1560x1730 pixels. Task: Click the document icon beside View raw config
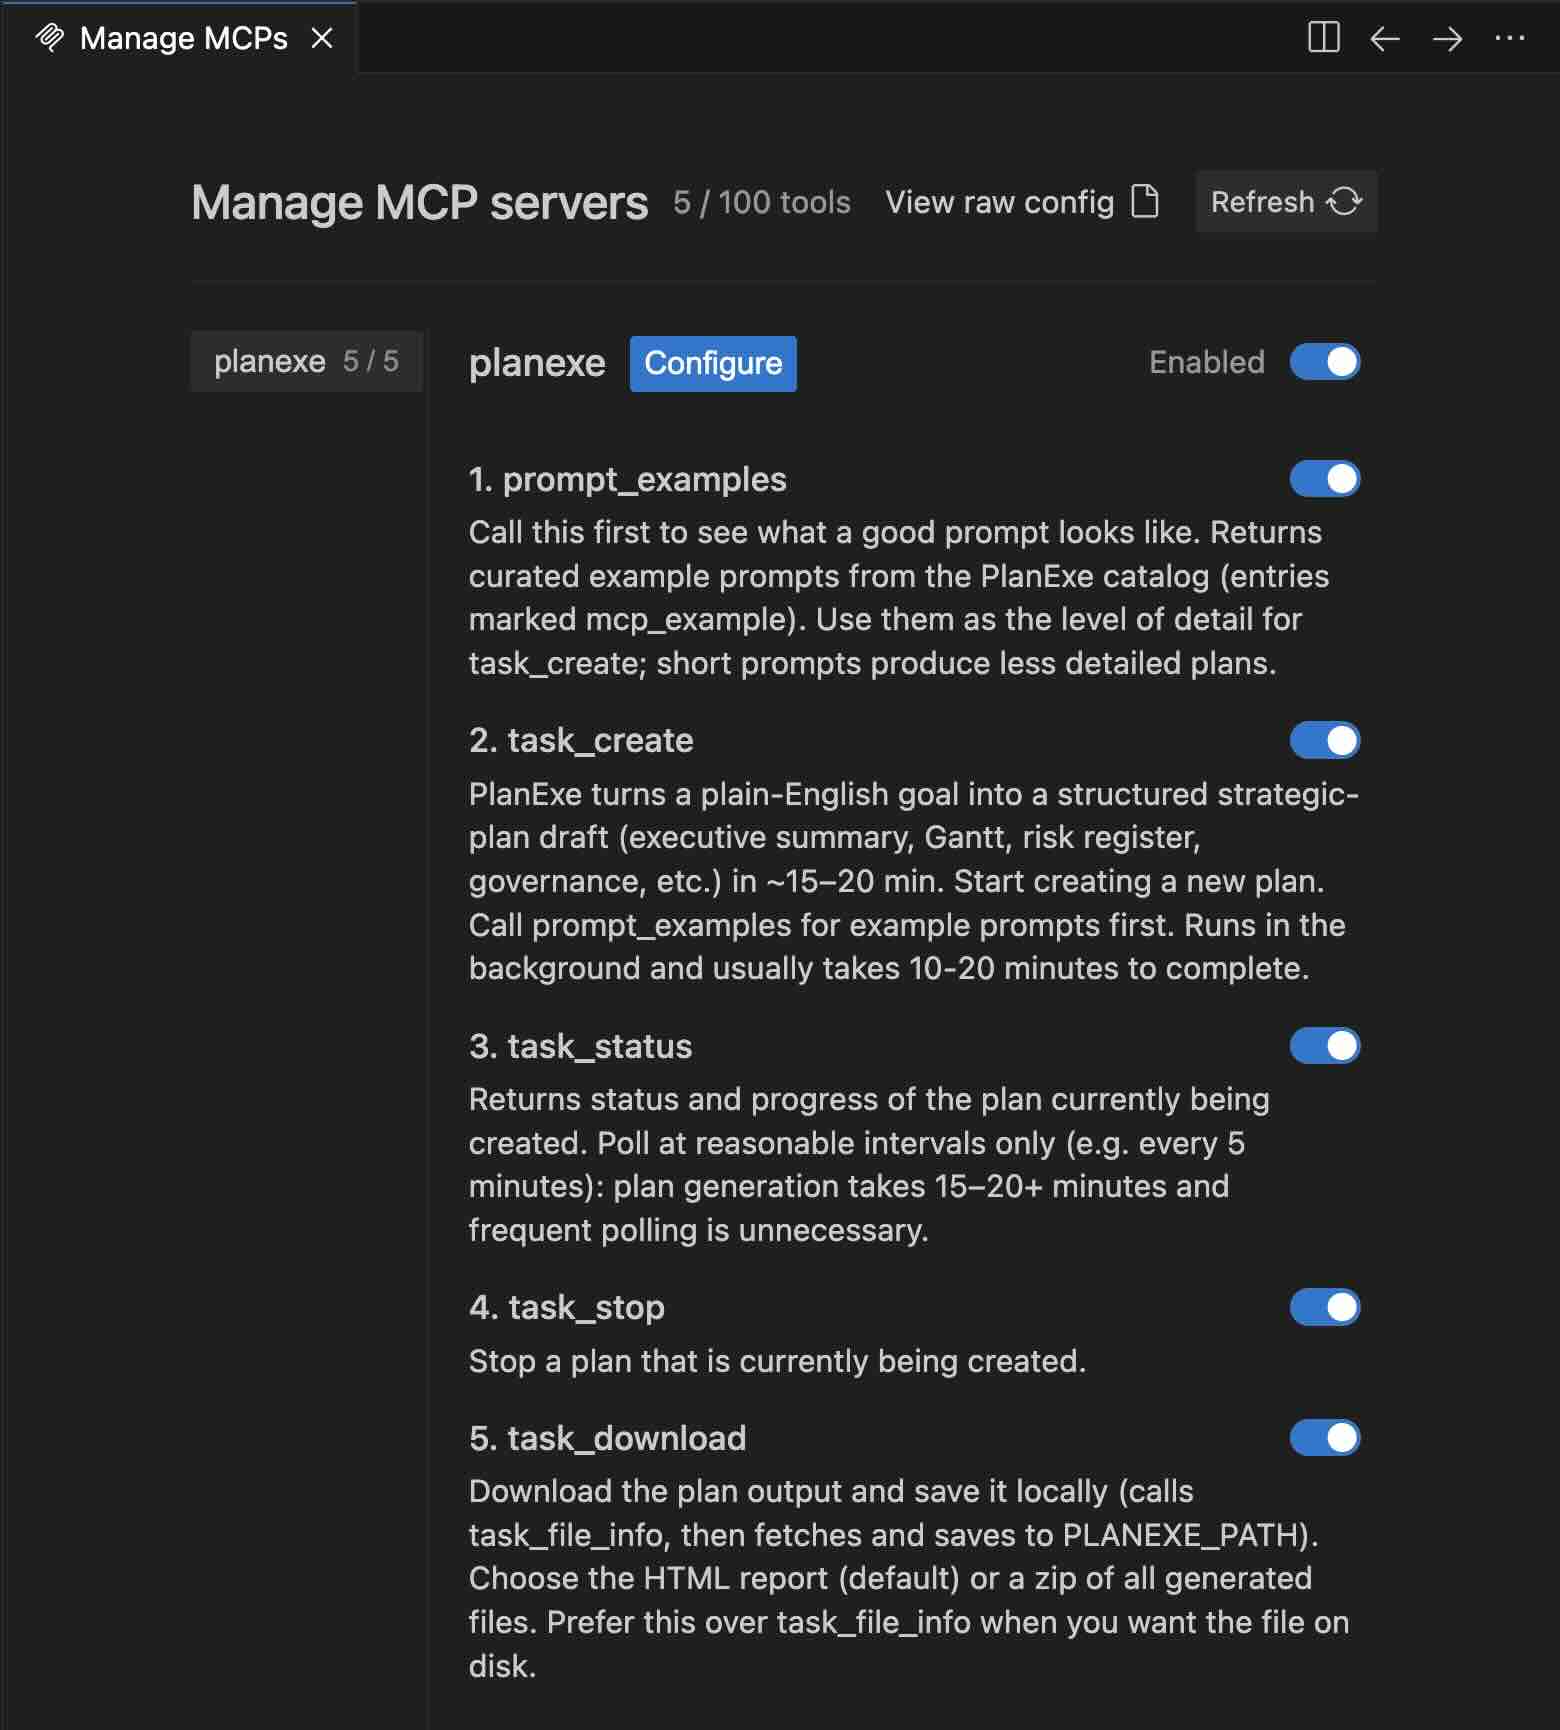(1144, 201)
